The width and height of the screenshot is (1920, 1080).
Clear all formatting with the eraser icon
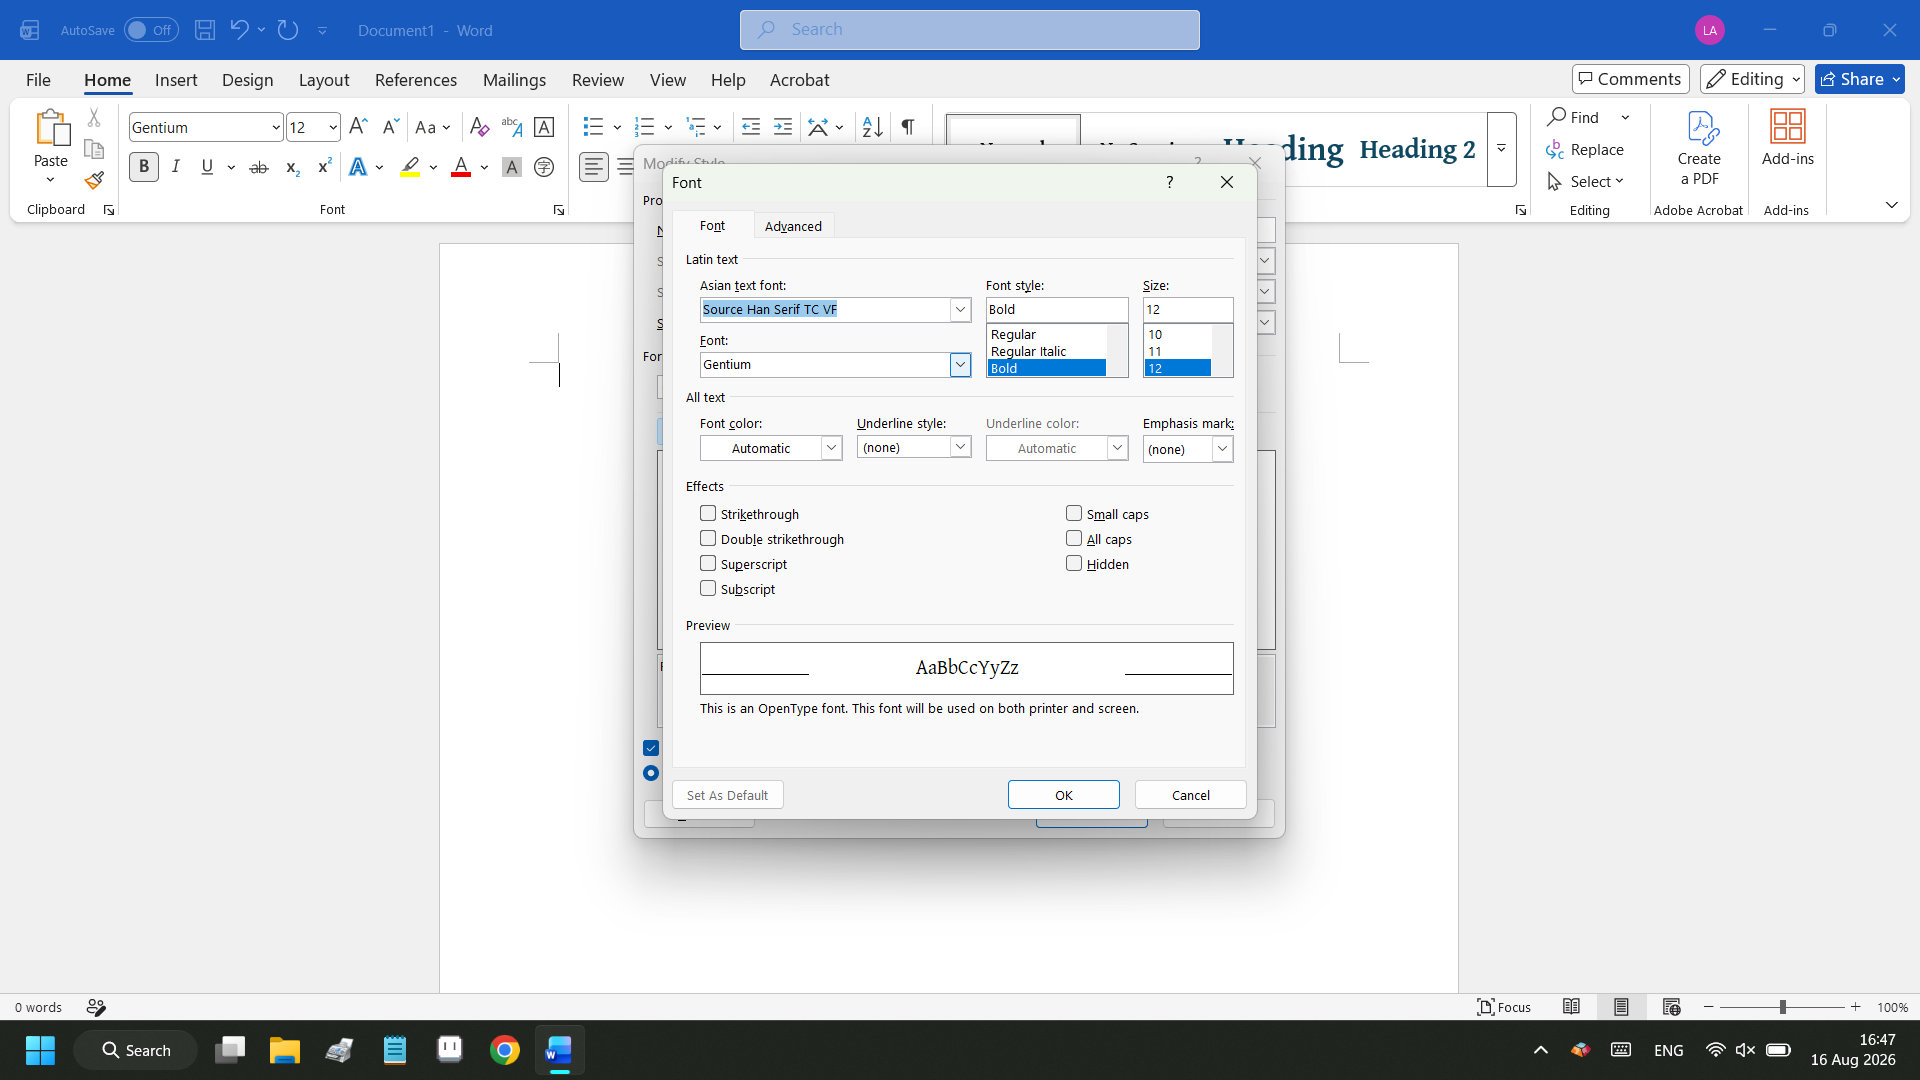(479, 127)
